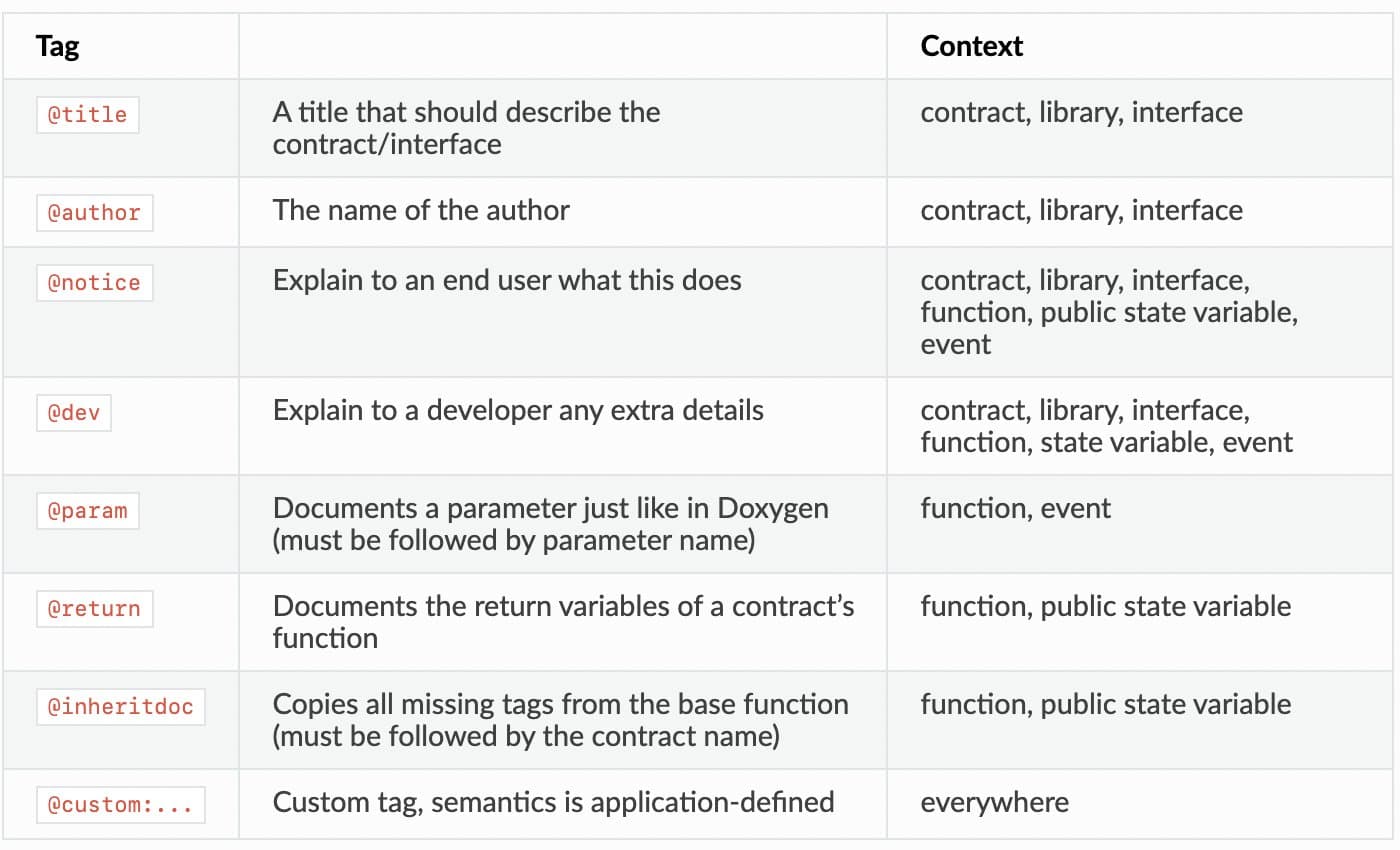Click the @param tag code label
The image size is (1400, 850).
pyautogui.click(x=88, y=511)
